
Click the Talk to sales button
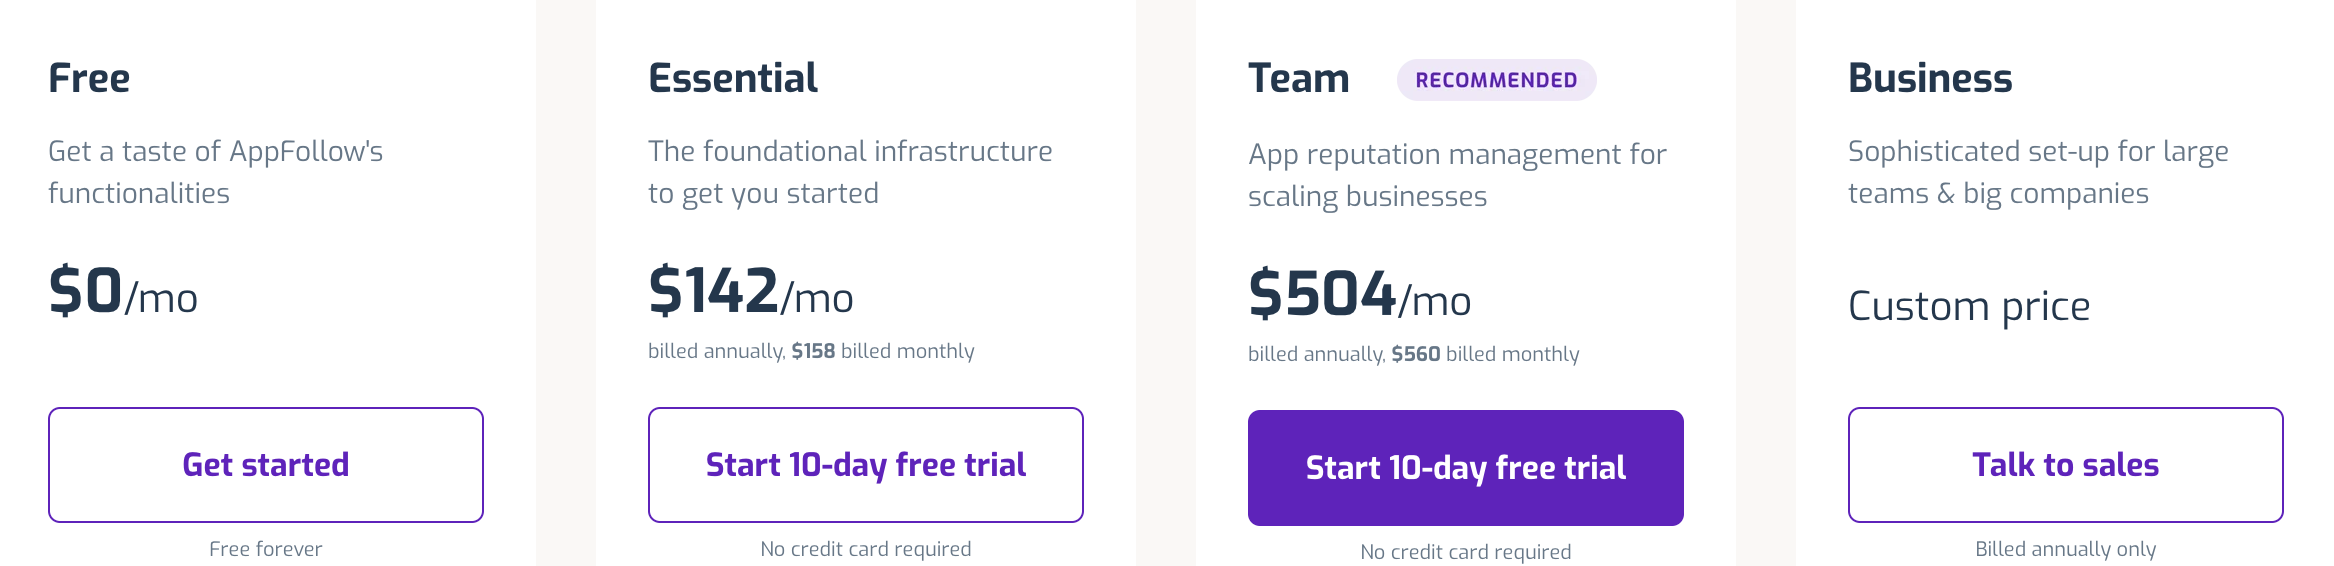pos(2066,465)
